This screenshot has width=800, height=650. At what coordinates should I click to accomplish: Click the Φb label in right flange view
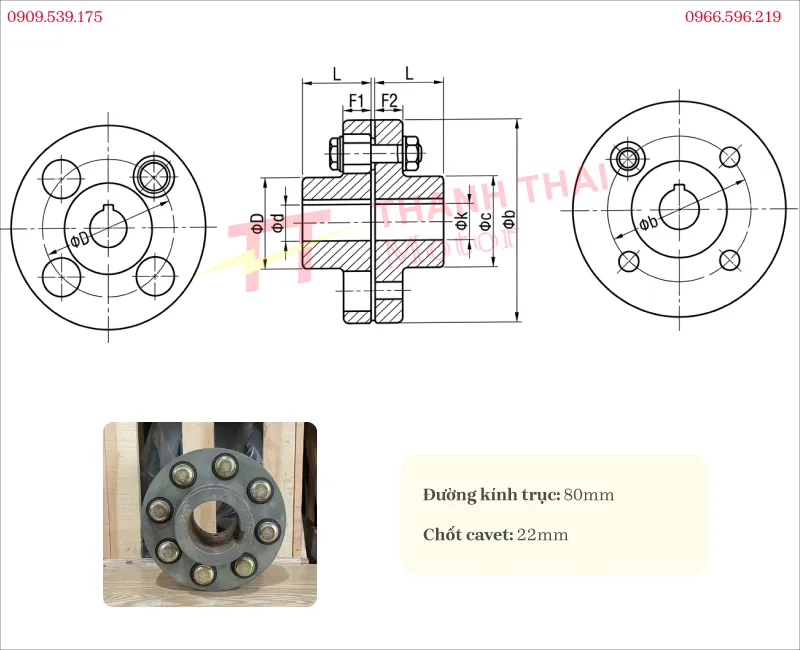click(x=648, y=223)
